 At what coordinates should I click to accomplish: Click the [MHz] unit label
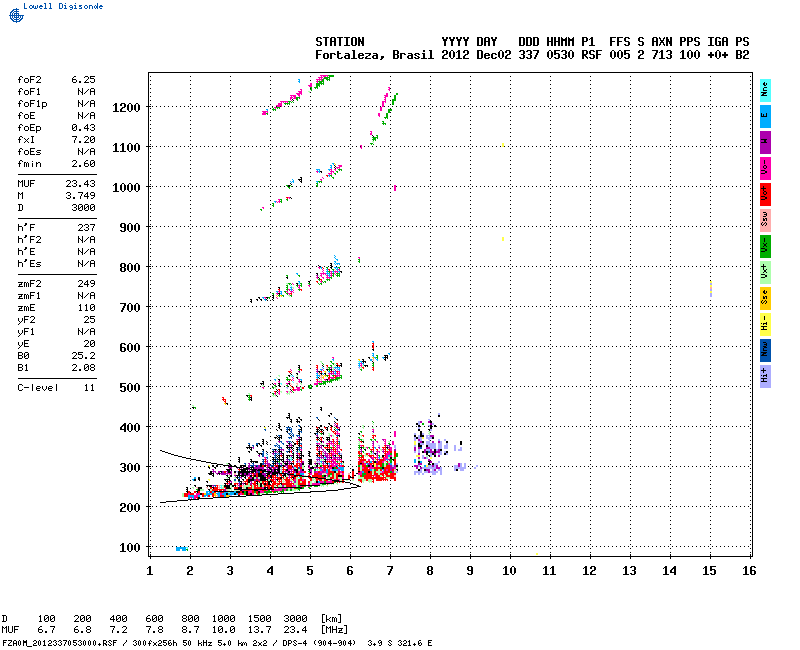(x=334, y=630)
